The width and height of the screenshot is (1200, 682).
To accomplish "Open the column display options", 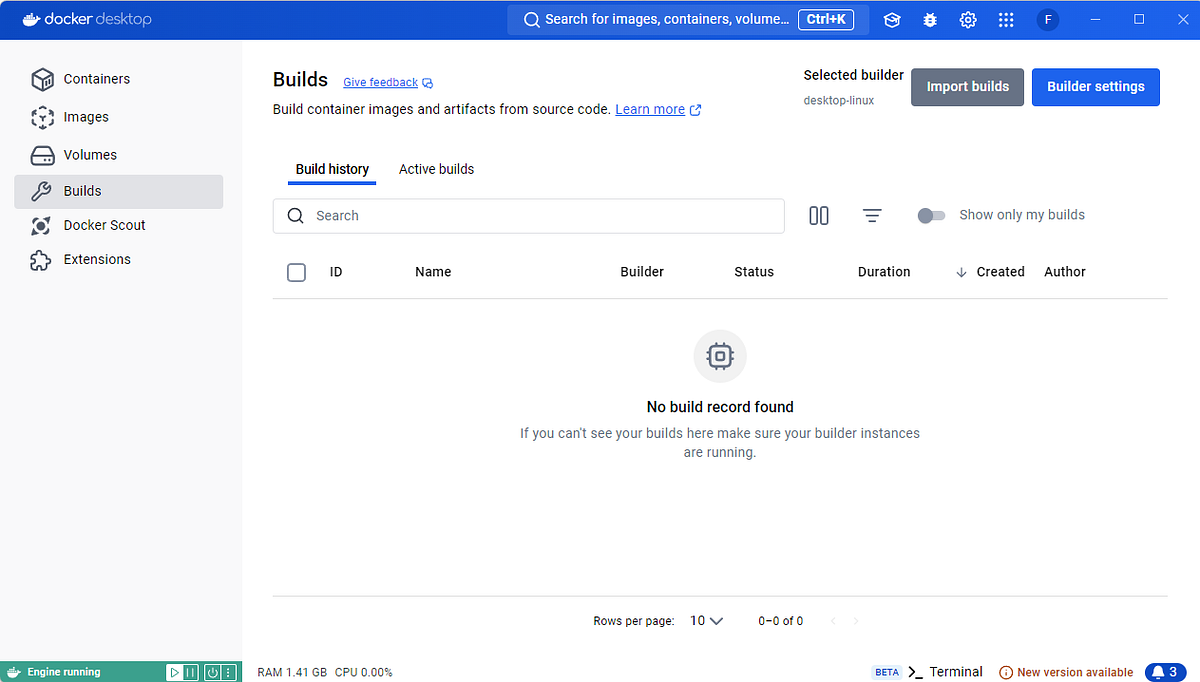I will (819, 215).
